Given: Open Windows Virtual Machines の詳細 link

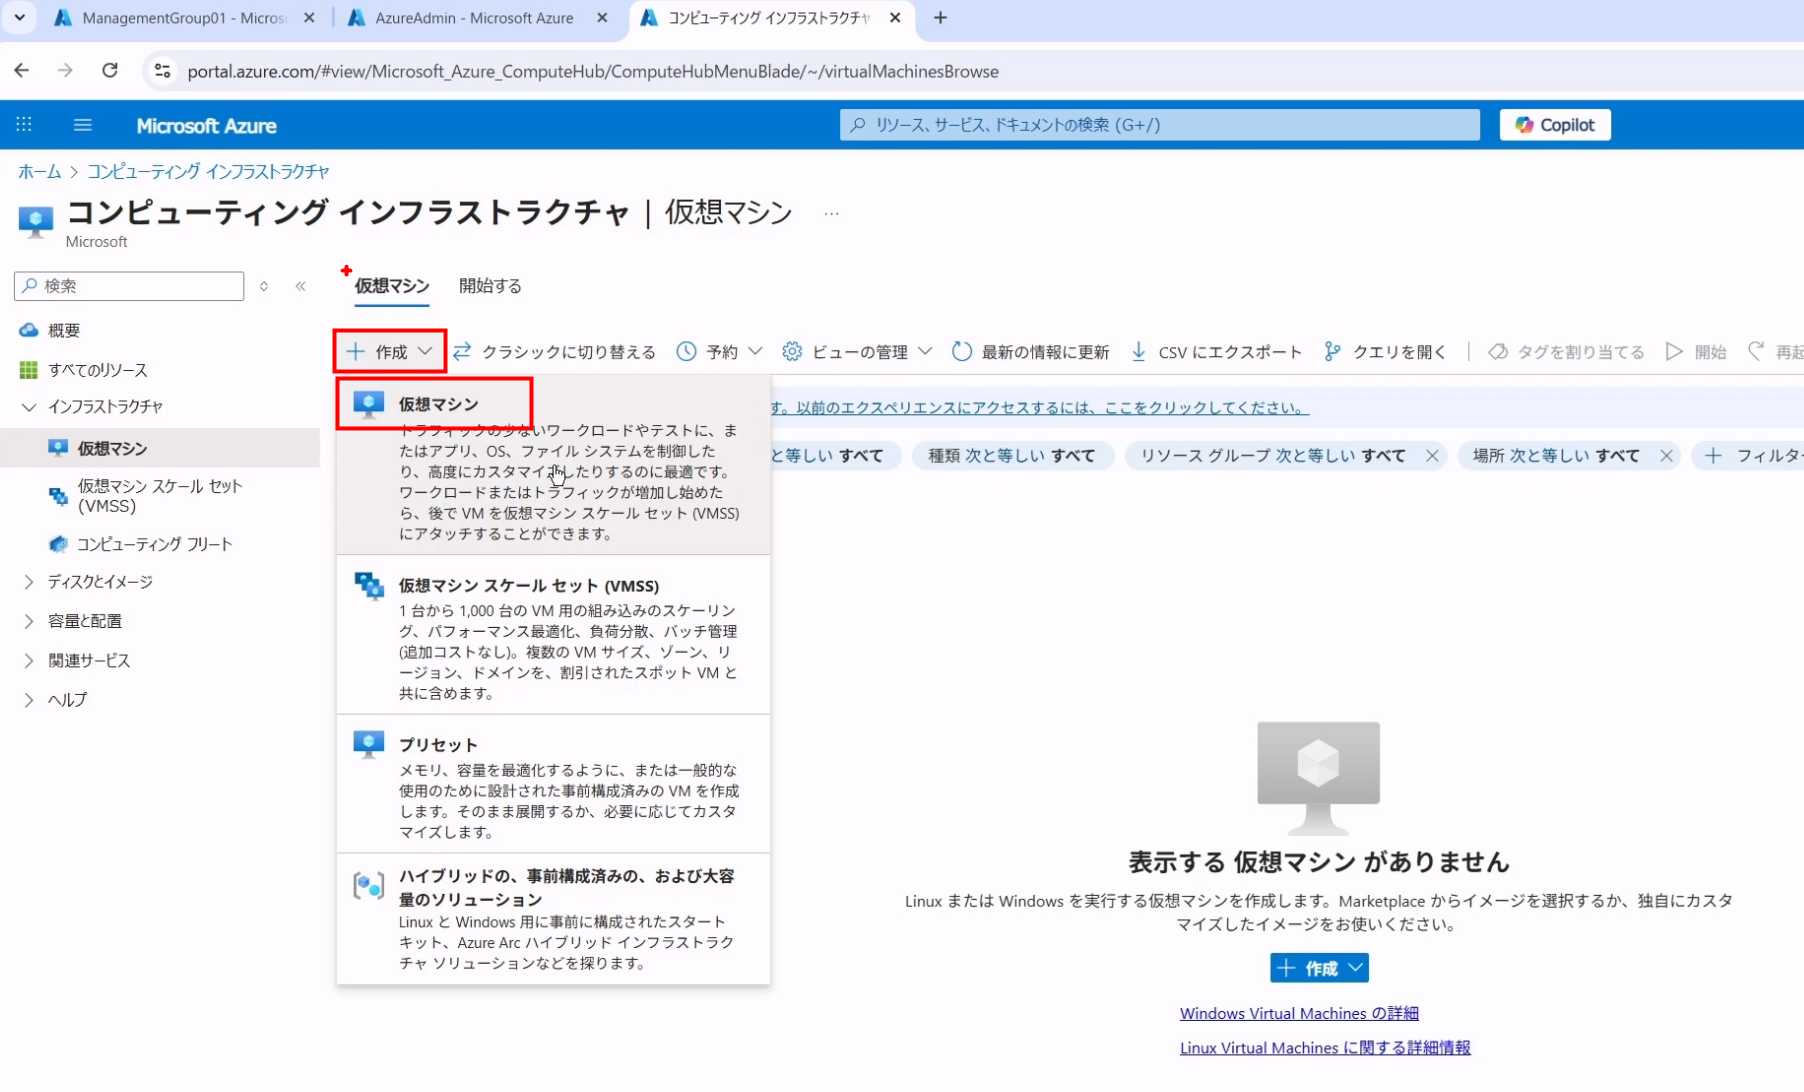Looking at the screenshot, I should click(x=1299, y=1014).
